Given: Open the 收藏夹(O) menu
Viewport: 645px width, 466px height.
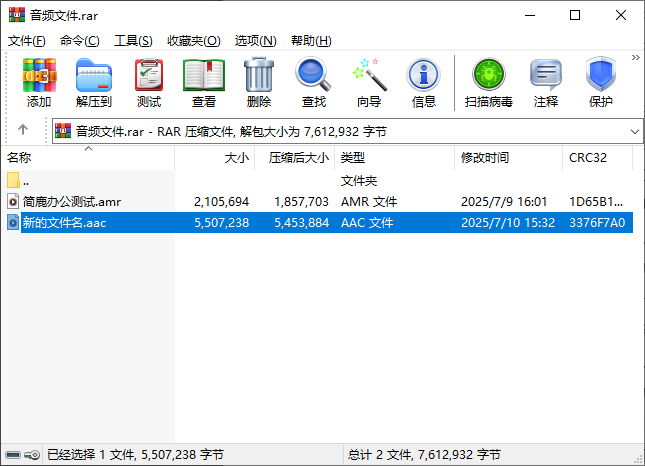Looking at the screenshot, I should (x=194, y=41).
